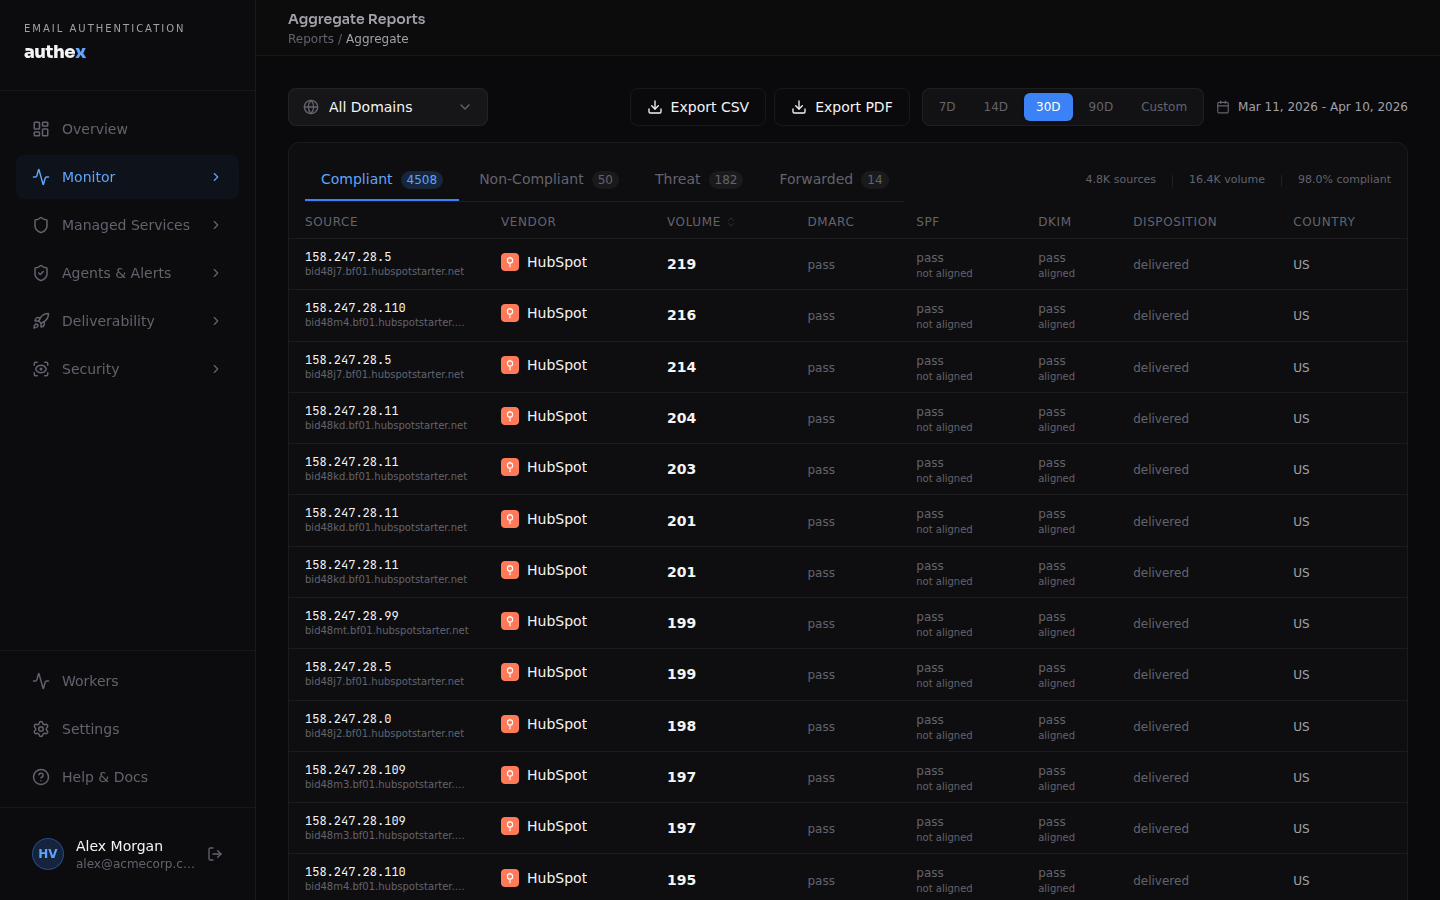Screen dimensions: 1440x900
Task: Click the SOURCE column header
Action: tap(331, 222)
